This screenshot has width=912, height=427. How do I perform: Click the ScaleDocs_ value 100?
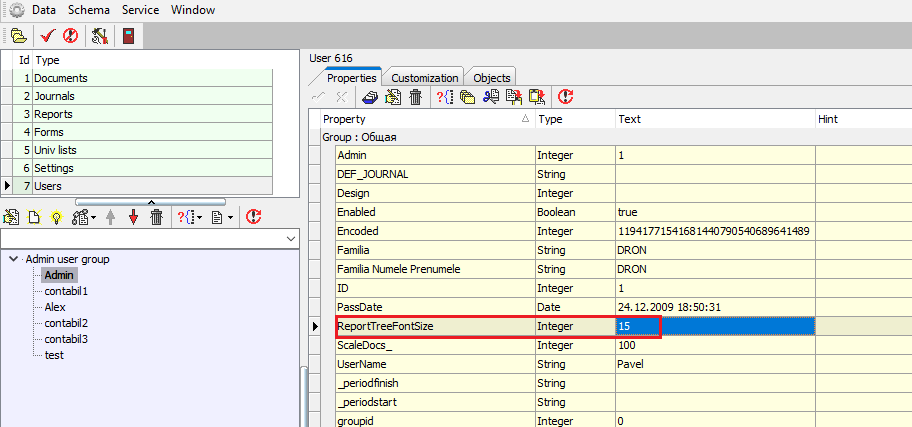coord(715,346)
